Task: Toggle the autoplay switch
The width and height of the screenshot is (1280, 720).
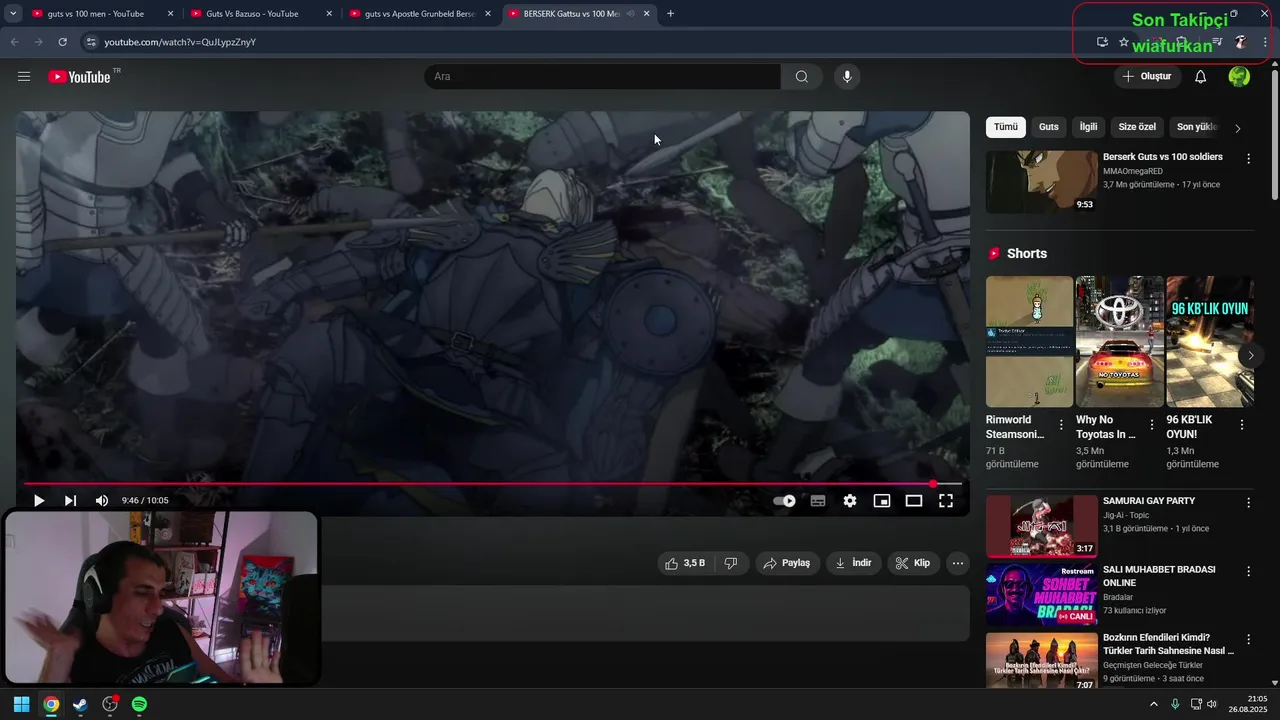Action: click(785, 501)
